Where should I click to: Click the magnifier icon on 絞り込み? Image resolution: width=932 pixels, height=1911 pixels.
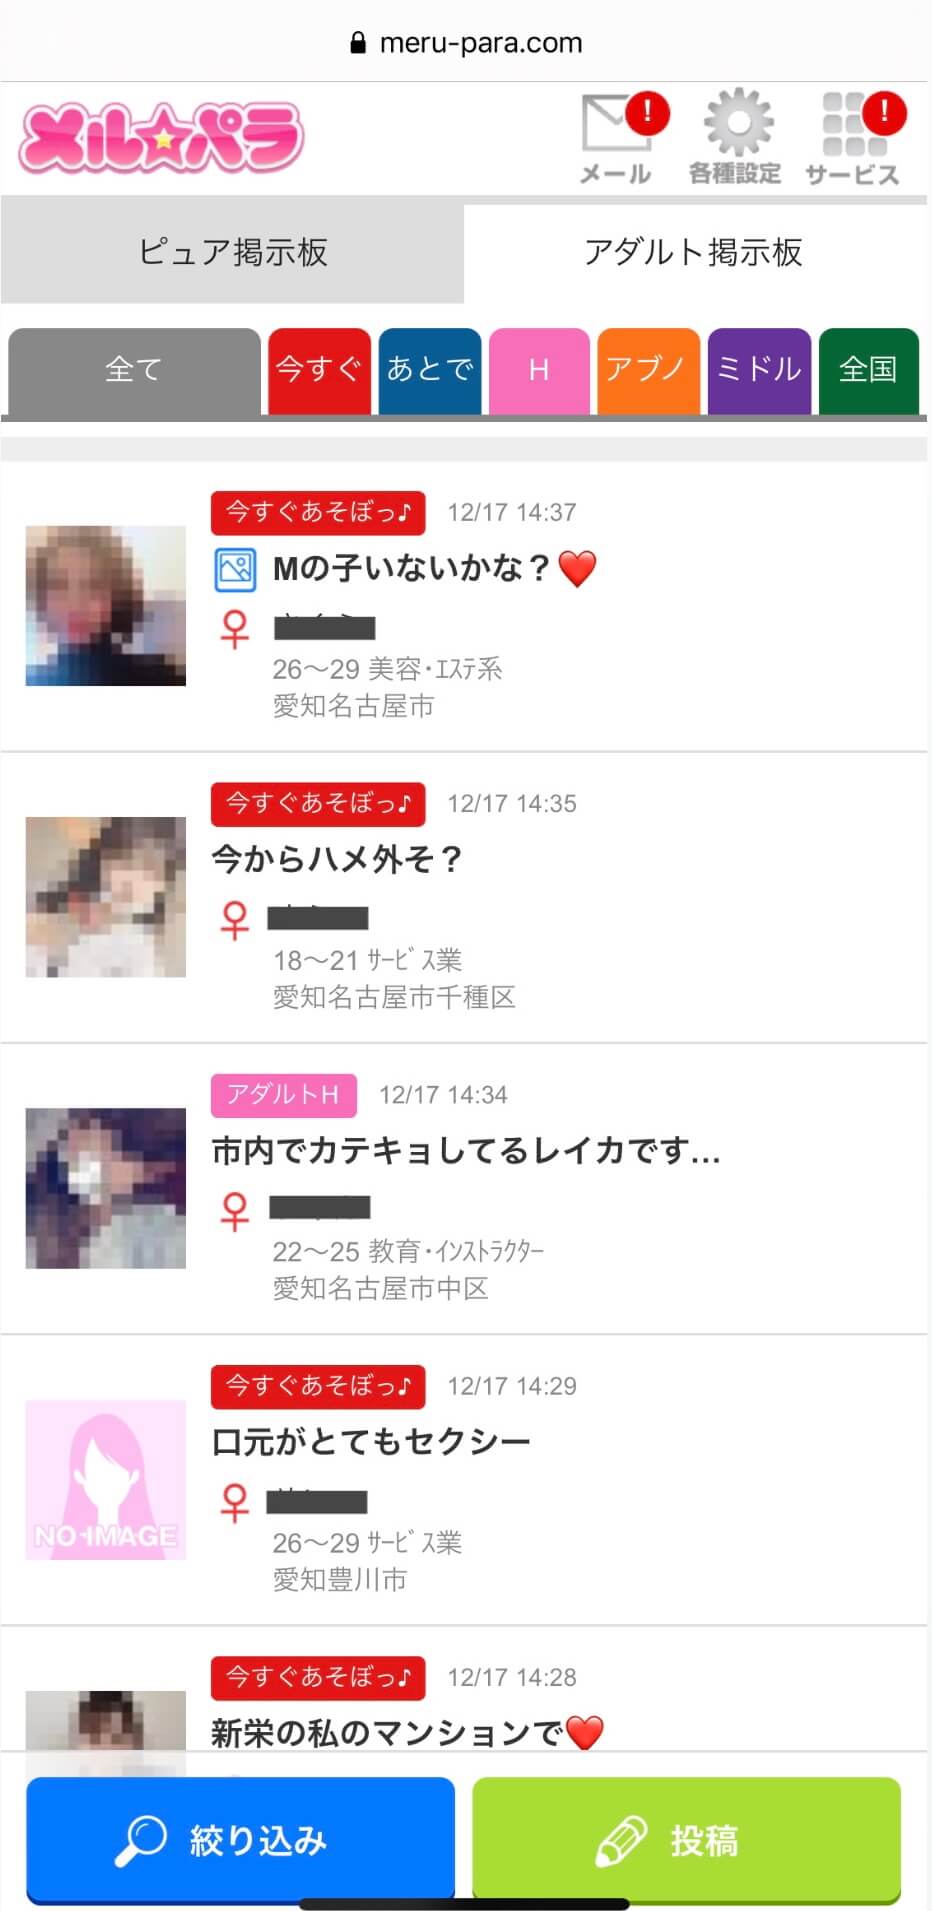point(141,1840)
